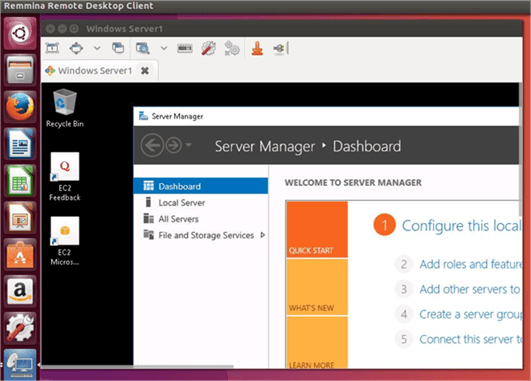
Task: Click Server Manager title bar icon
Action: click(x=144, y=116)
